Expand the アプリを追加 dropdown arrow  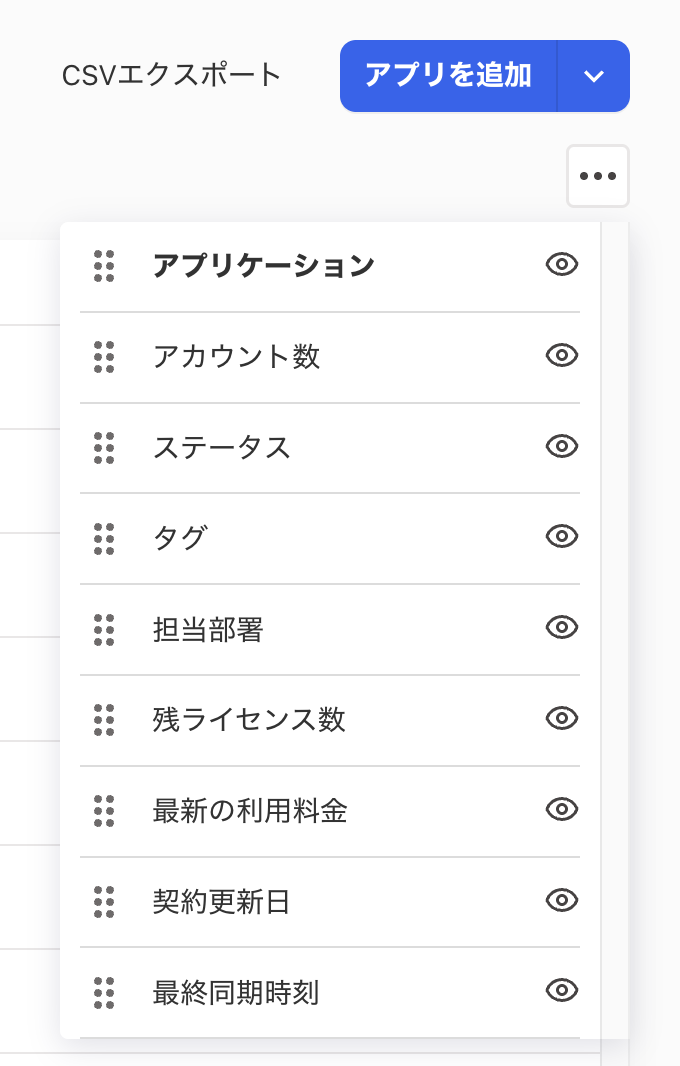(x=594, y=76)
